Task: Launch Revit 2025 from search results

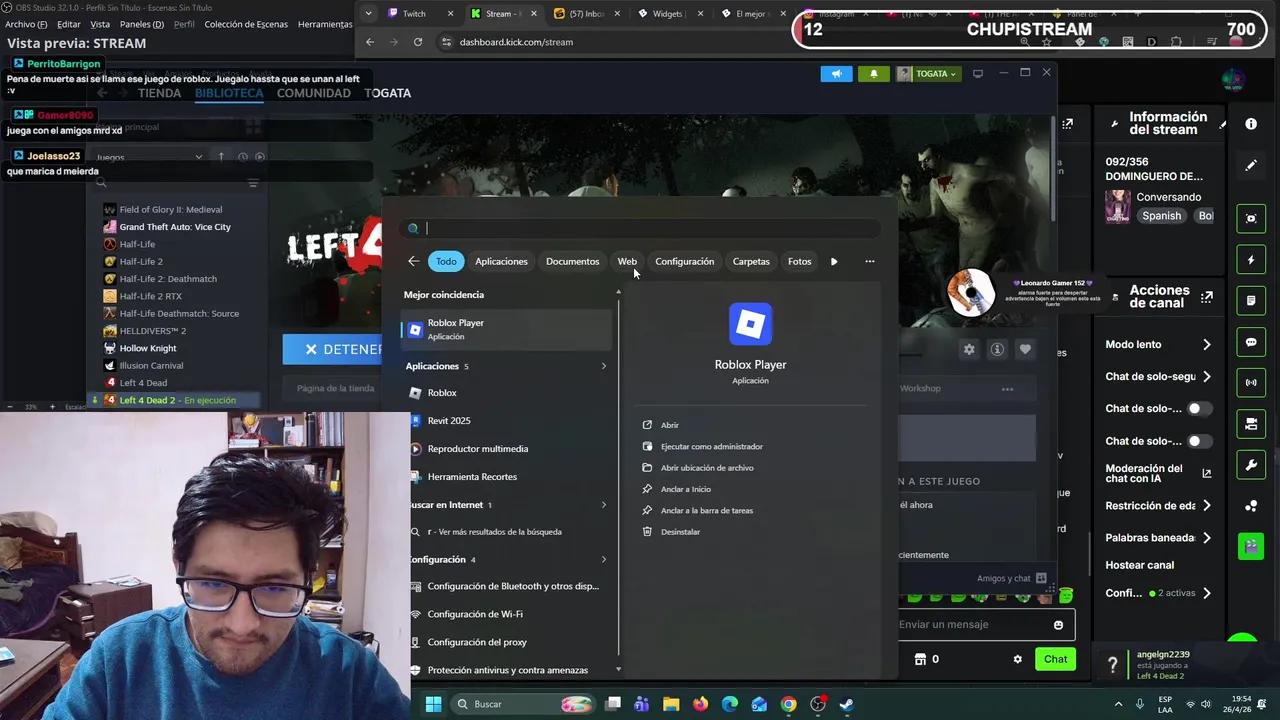Action: [448, 421]
